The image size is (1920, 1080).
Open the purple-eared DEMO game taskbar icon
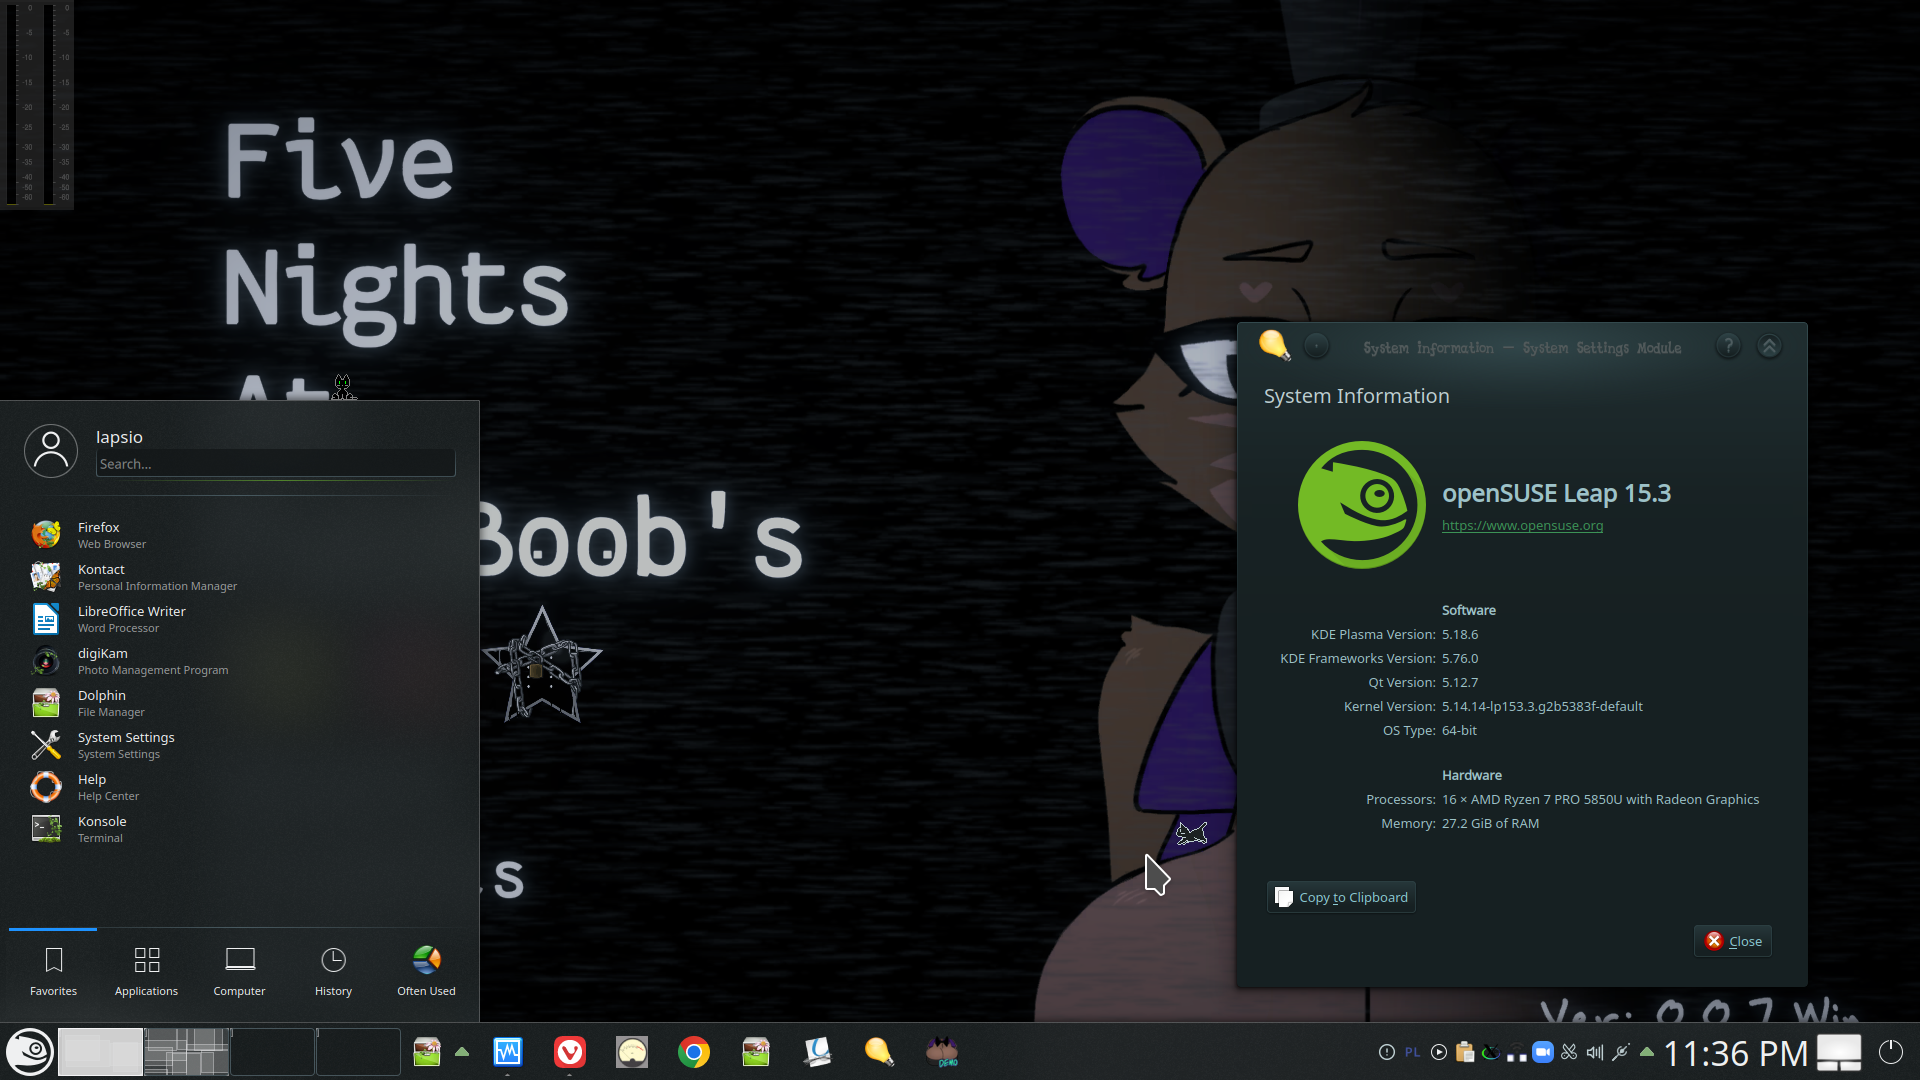pyautogui.click(x=942, y=1052)
